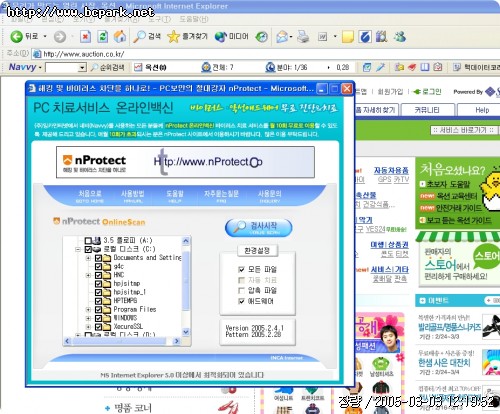Click the blue swirl toolbar icon
The width and height of the screenshot is (500, 414).
point(365,37)
